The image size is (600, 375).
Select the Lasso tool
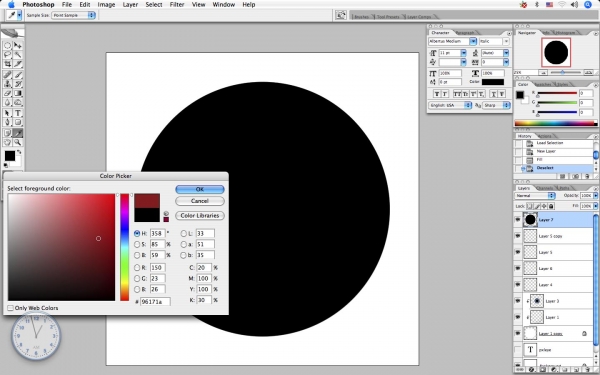(7, 55)
